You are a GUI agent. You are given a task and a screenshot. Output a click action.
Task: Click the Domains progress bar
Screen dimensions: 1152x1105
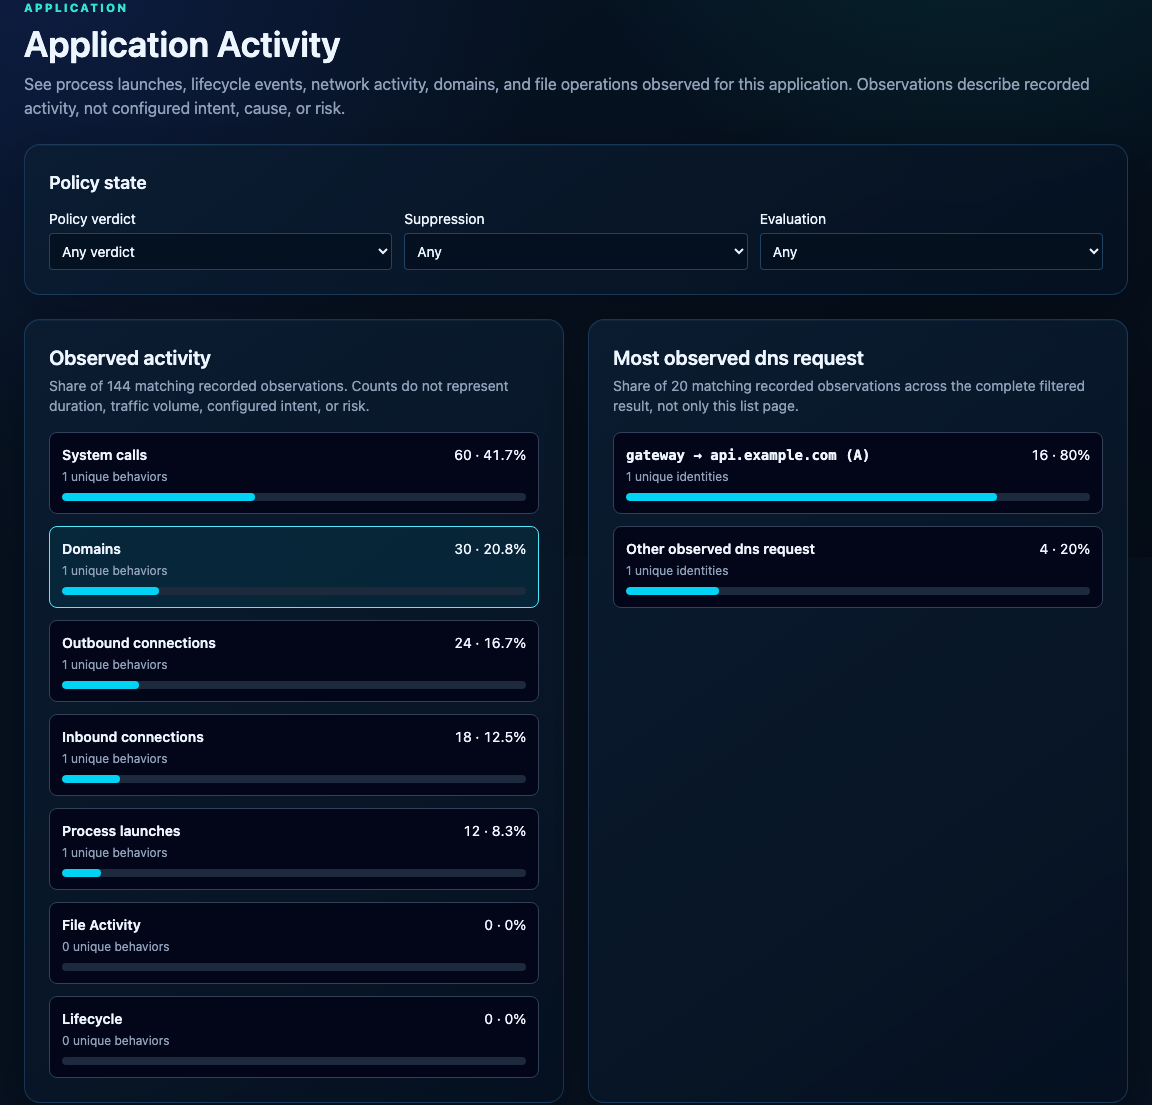point(294,591)
